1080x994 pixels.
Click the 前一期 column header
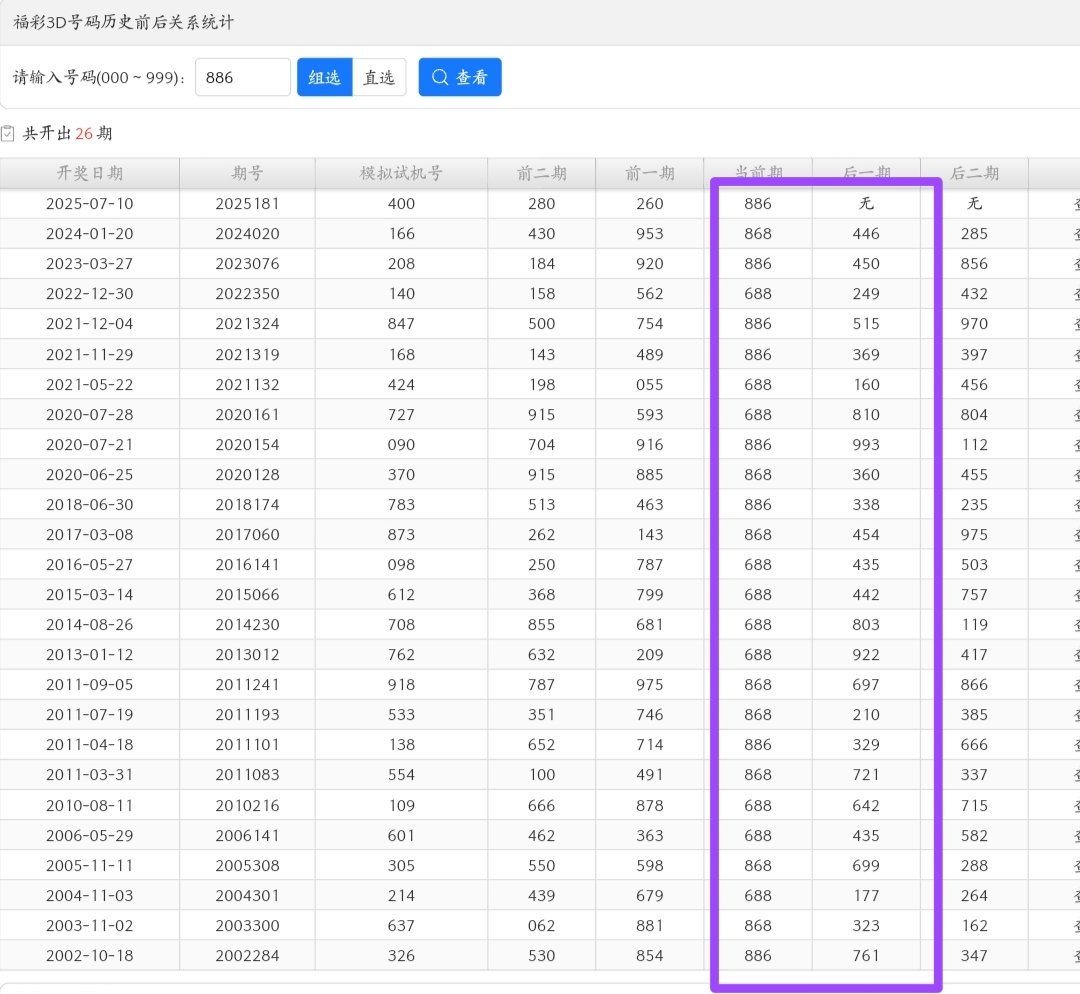click(x=650, y=173)
